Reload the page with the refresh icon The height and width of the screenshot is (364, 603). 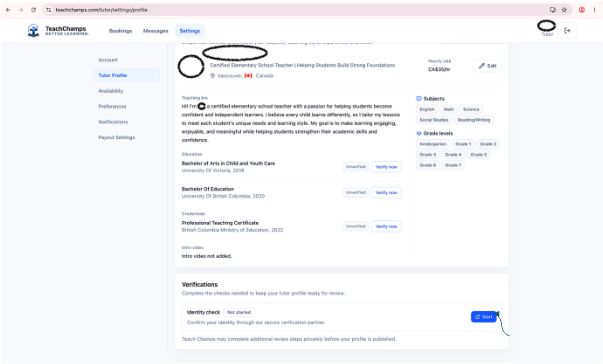tap(33, 10)
